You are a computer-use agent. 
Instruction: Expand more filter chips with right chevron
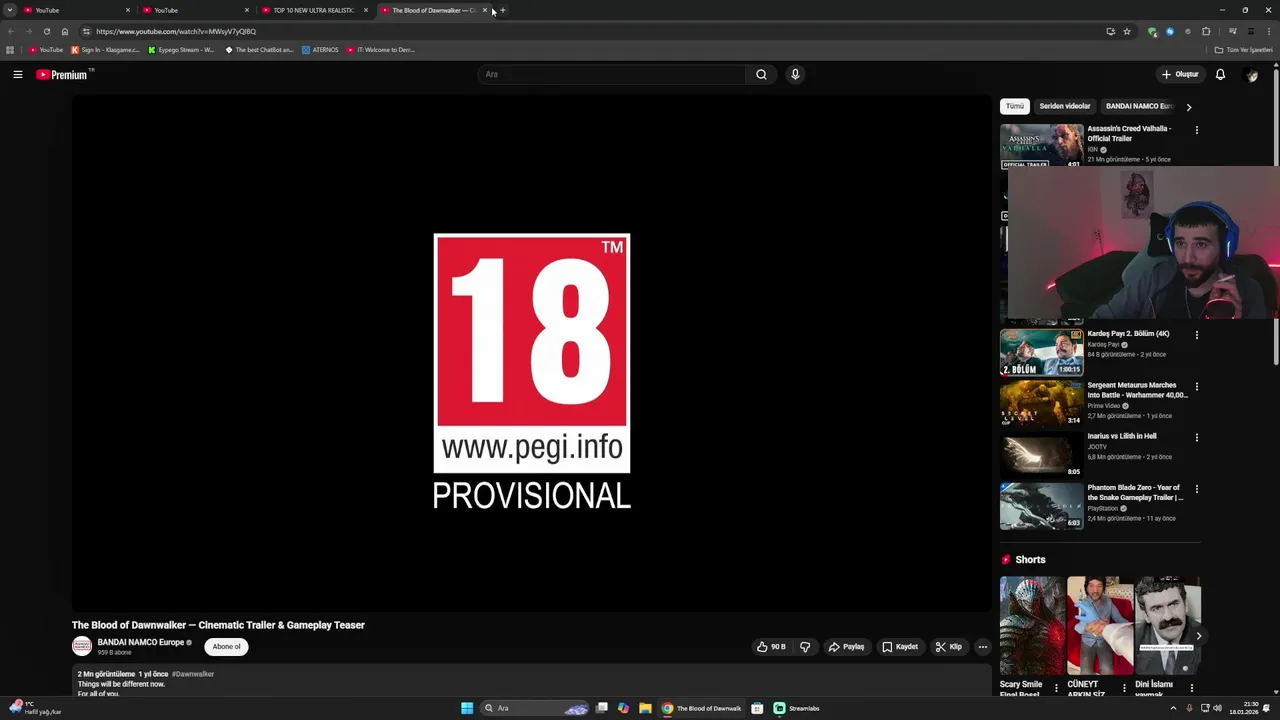[x=1188, y=106]
